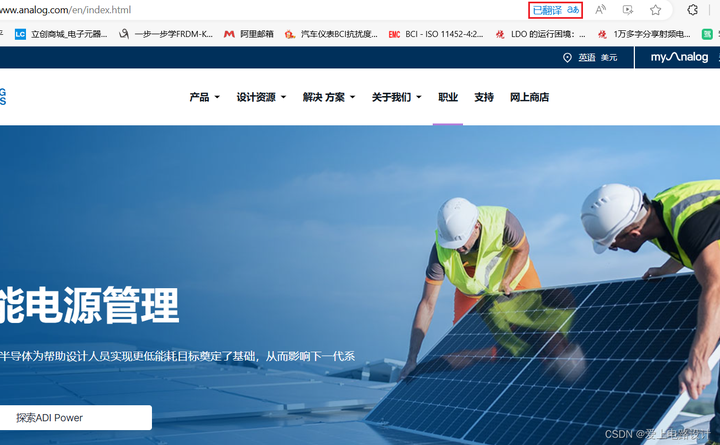
Task: Select the 职业 navigation item
Action: [x=448, y=97]
